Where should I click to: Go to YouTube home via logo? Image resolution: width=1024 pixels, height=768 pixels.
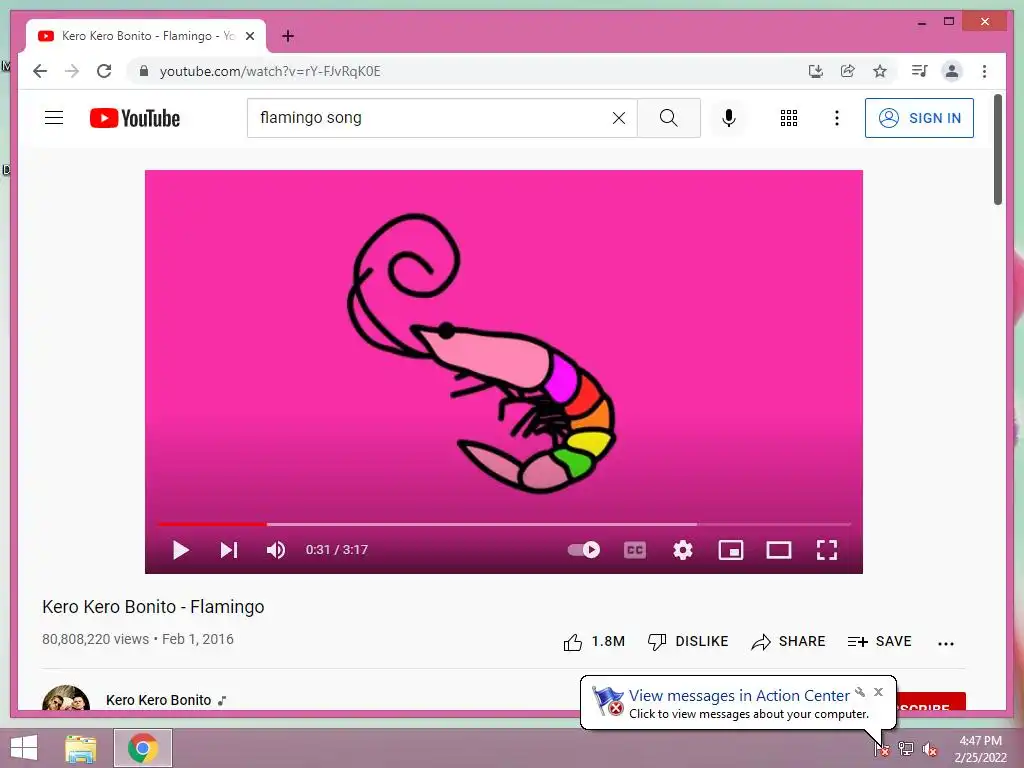coord(135,118)
